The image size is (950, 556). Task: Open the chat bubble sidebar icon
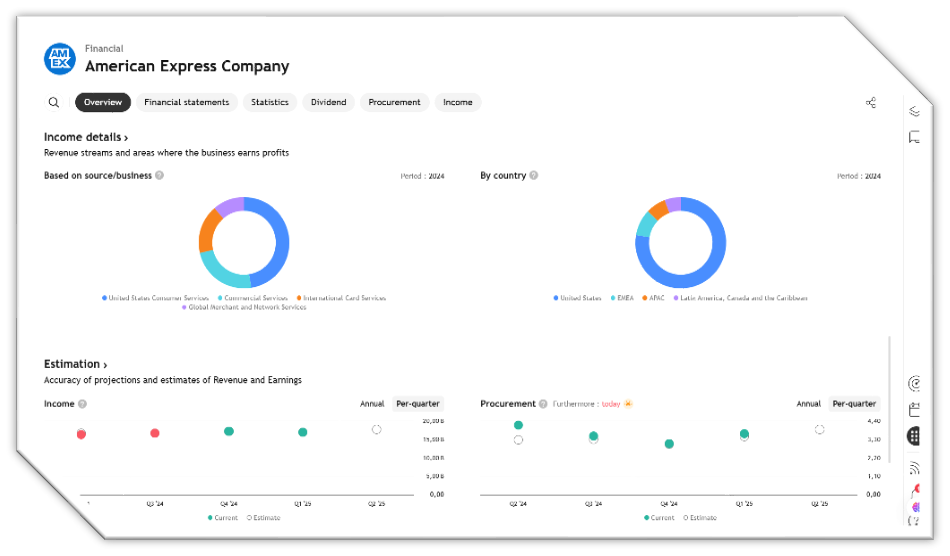pyautogui.click(x=914, y=137)
